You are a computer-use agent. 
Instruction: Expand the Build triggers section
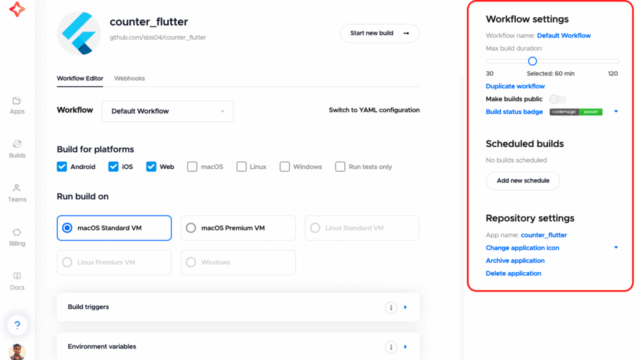click(x=405, y=307)
